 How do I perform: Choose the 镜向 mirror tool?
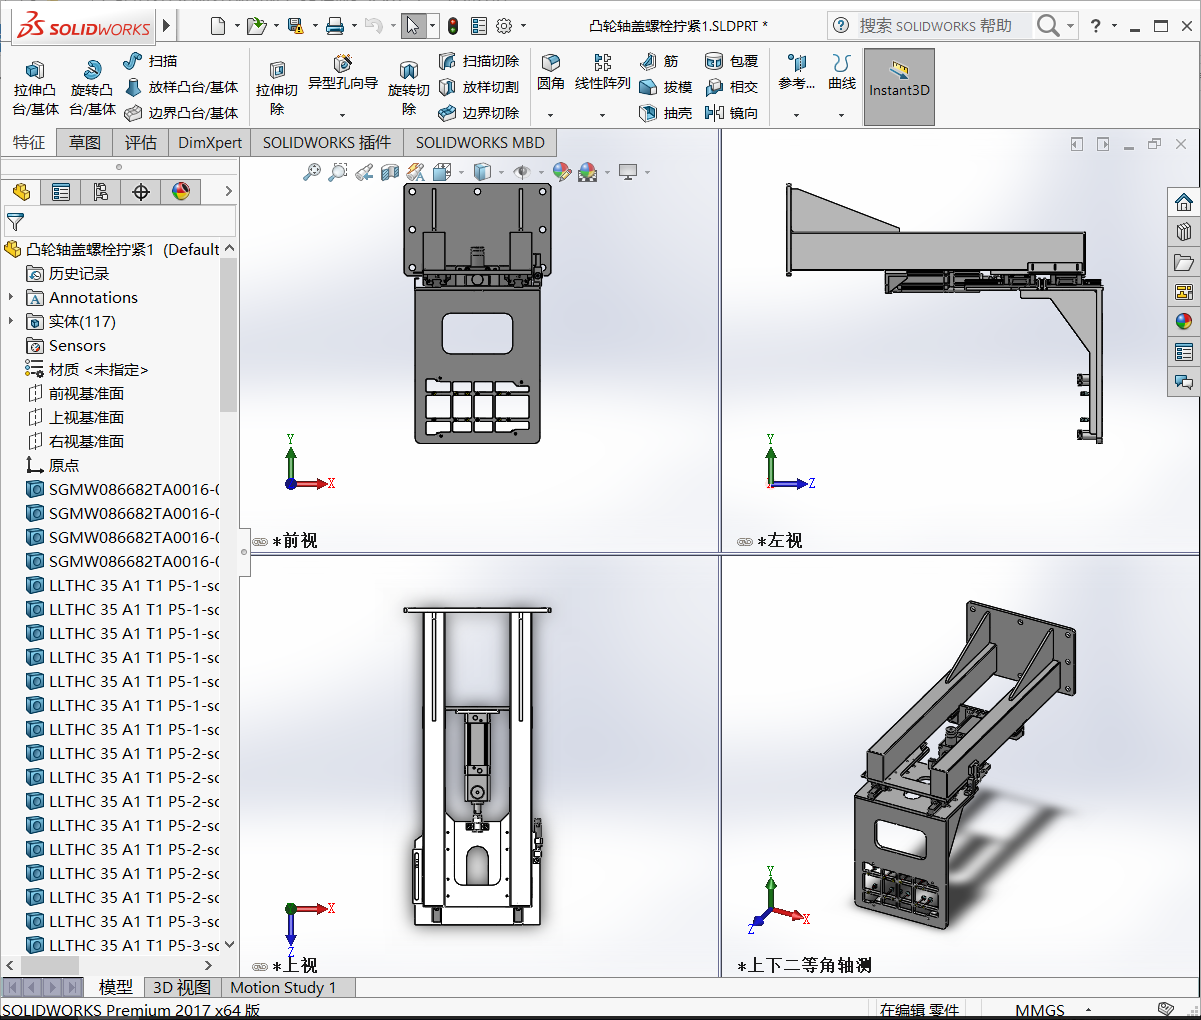tap(731, 113)
